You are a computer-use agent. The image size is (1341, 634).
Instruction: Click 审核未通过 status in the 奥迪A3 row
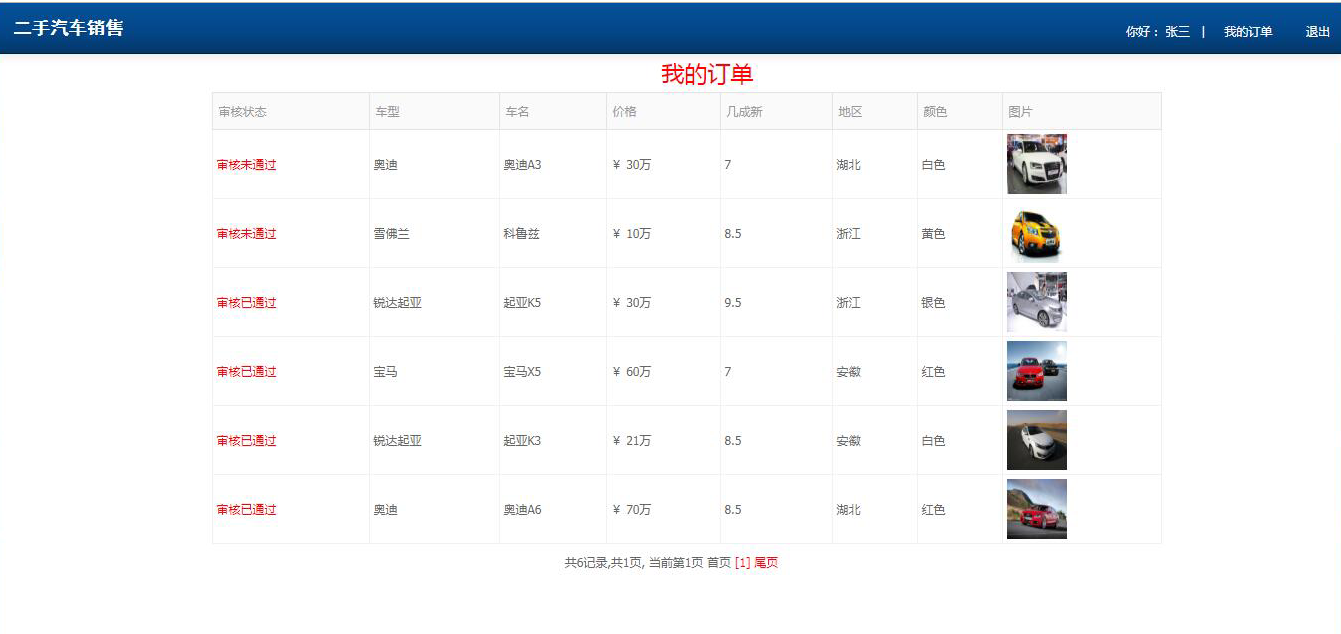point(247,165)
